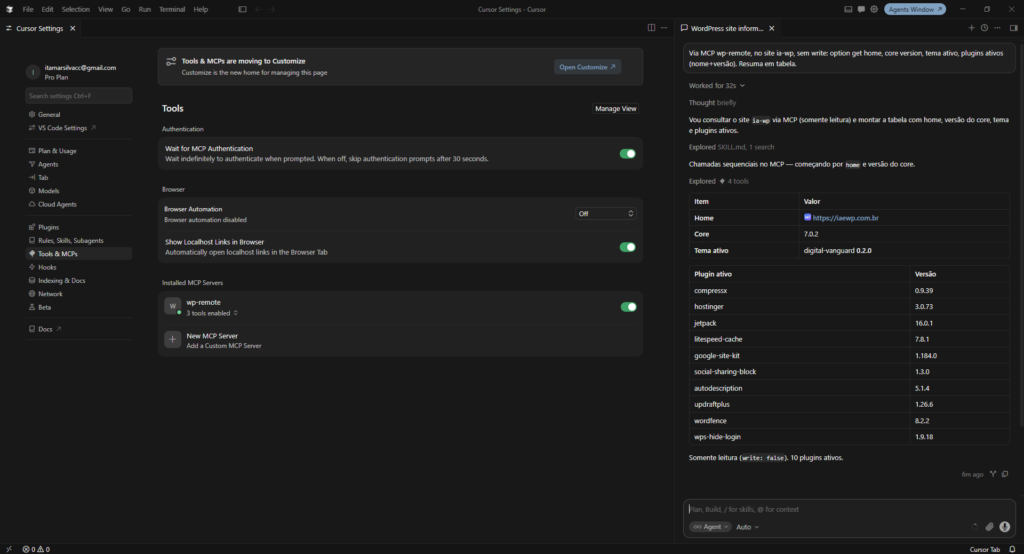Click the navigate forward arrow in title bar

[x=272, y=9]
